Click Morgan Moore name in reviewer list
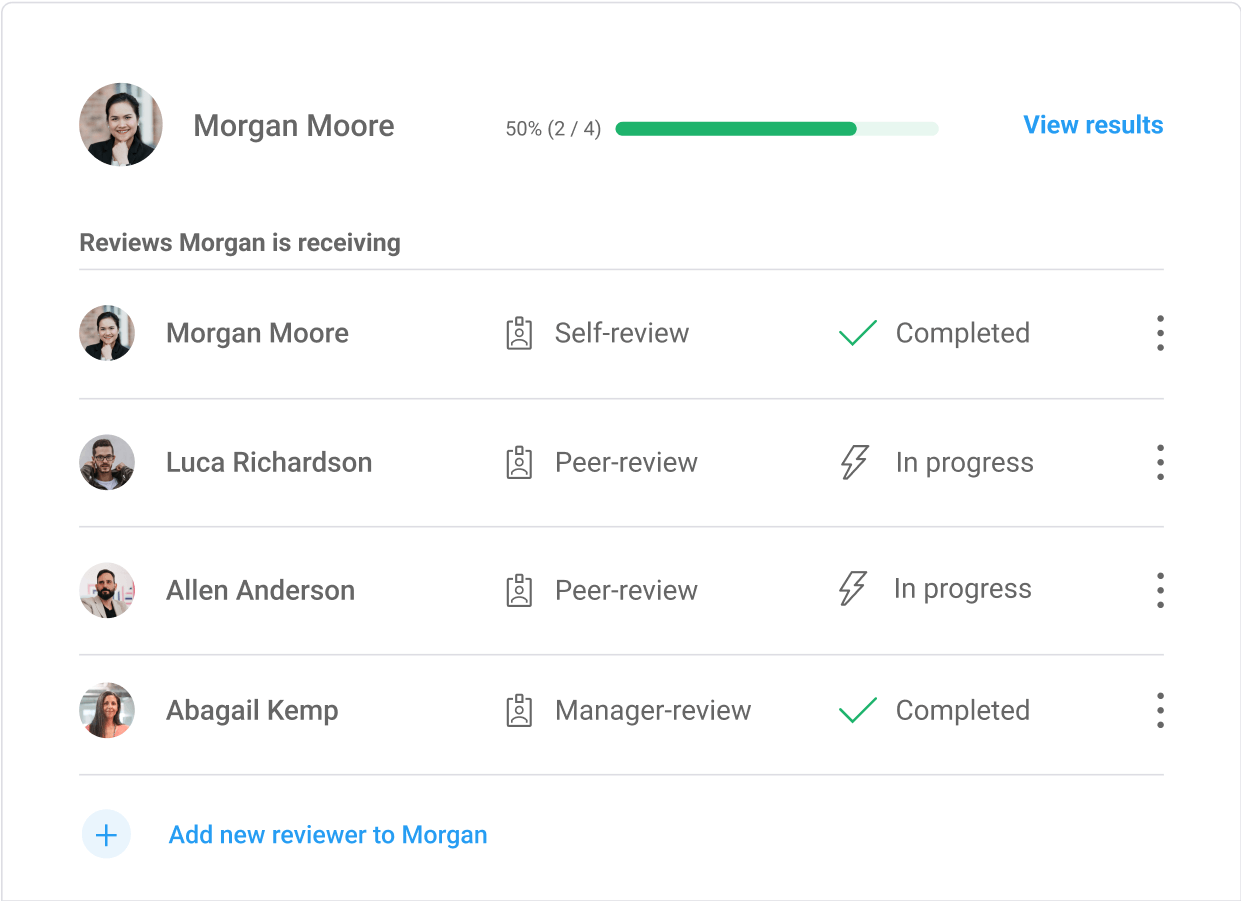The height and width of the screenshot is (901, 1241). [257, 333]
